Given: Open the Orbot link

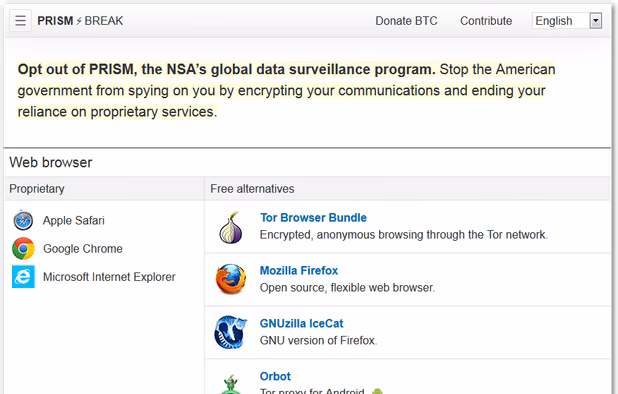Looking at the screenshot, I should pyautogui.click(x=275, y=376).
